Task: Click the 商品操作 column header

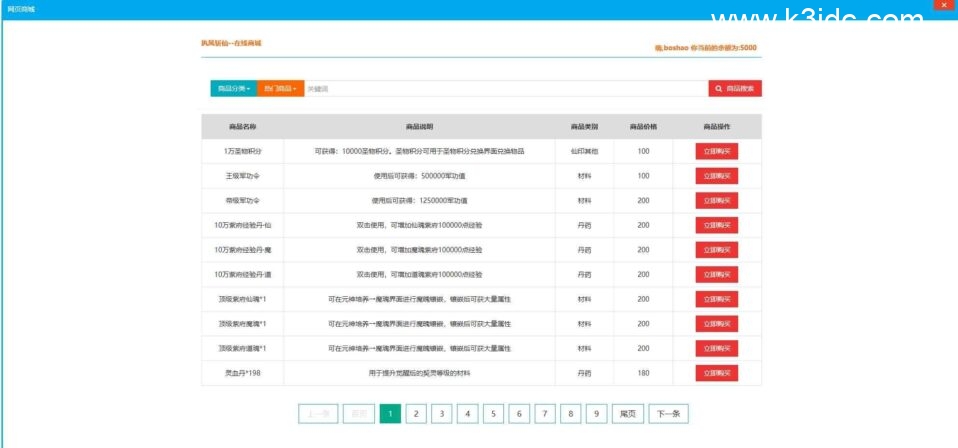Action: [x=717, y=127]
